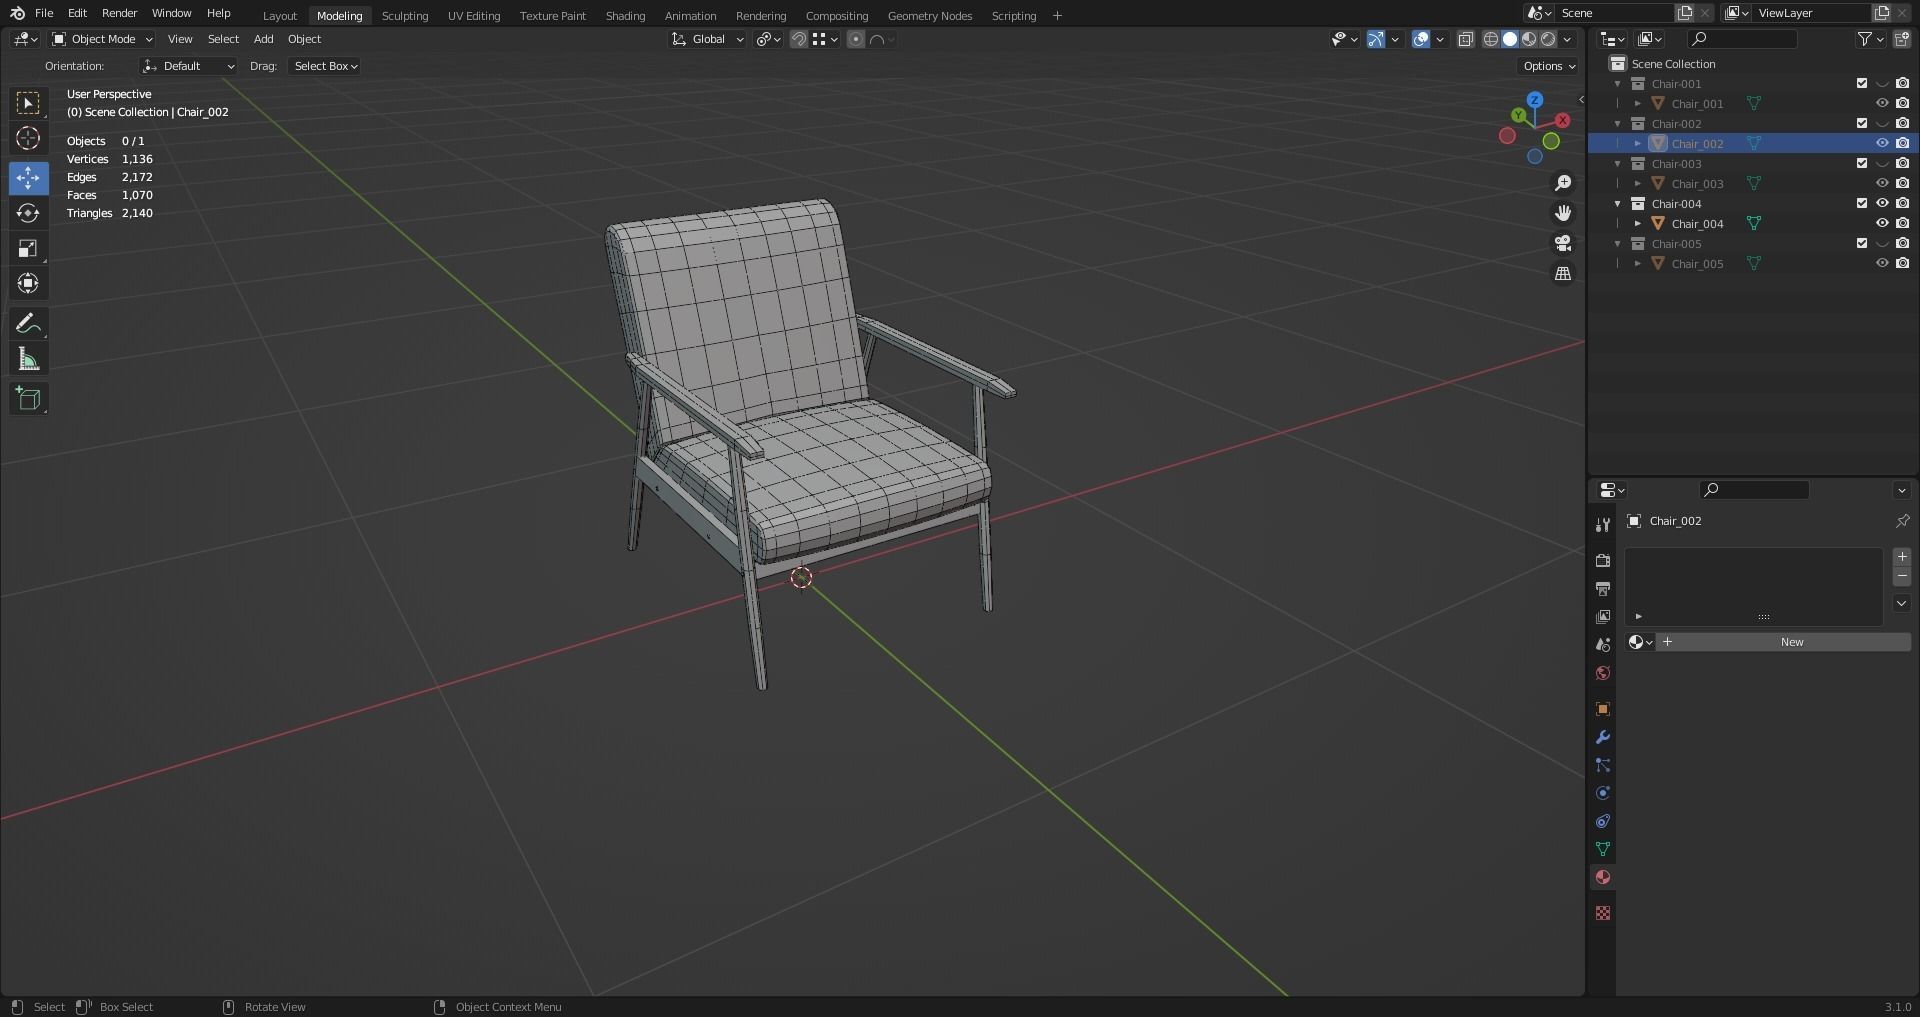Collapse the Chair-001 collection

click(x=1618, y=83)
